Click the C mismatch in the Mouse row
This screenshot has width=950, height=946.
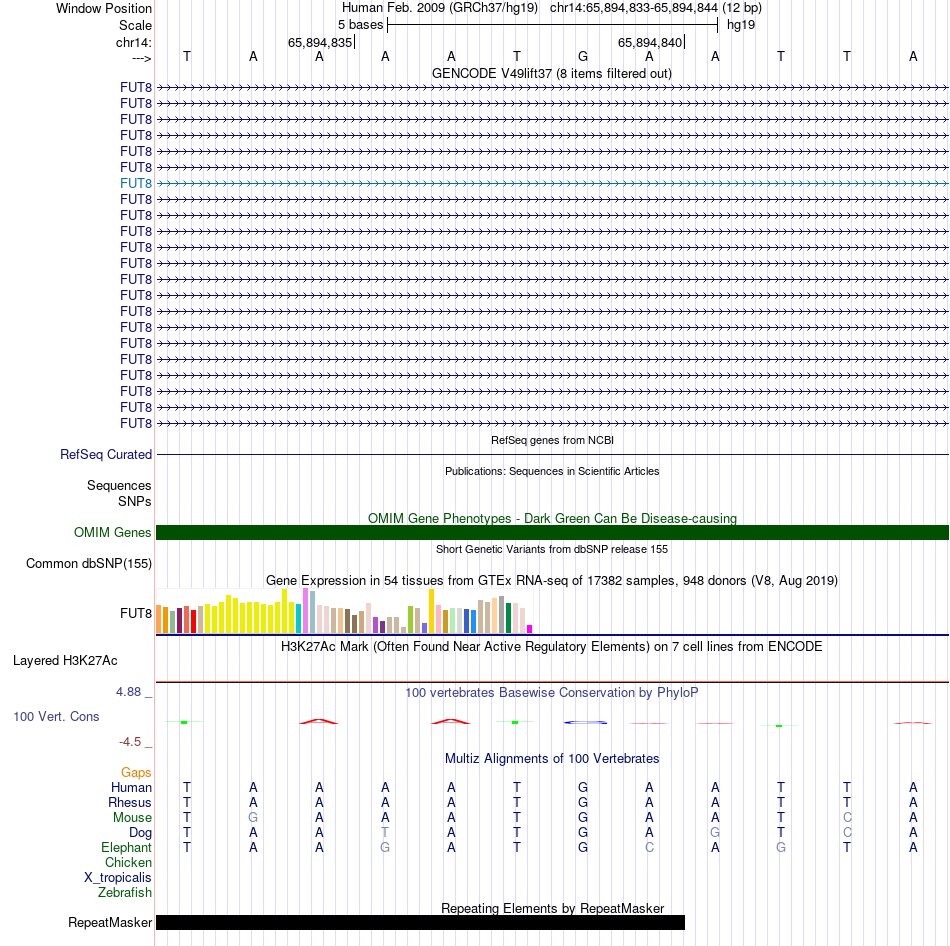pyautogui.click(x=847, y=818)
